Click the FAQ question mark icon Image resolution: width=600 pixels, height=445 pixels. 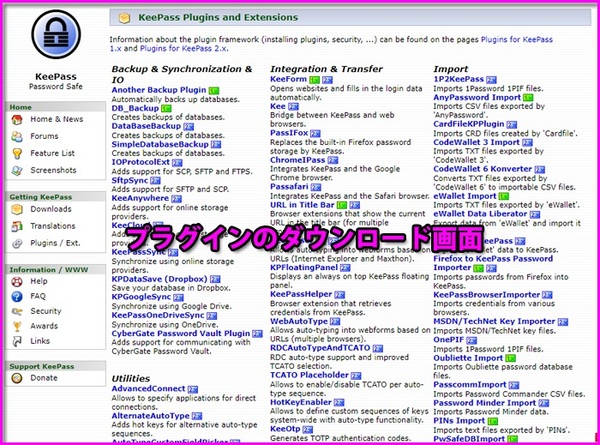click(17, 297)
